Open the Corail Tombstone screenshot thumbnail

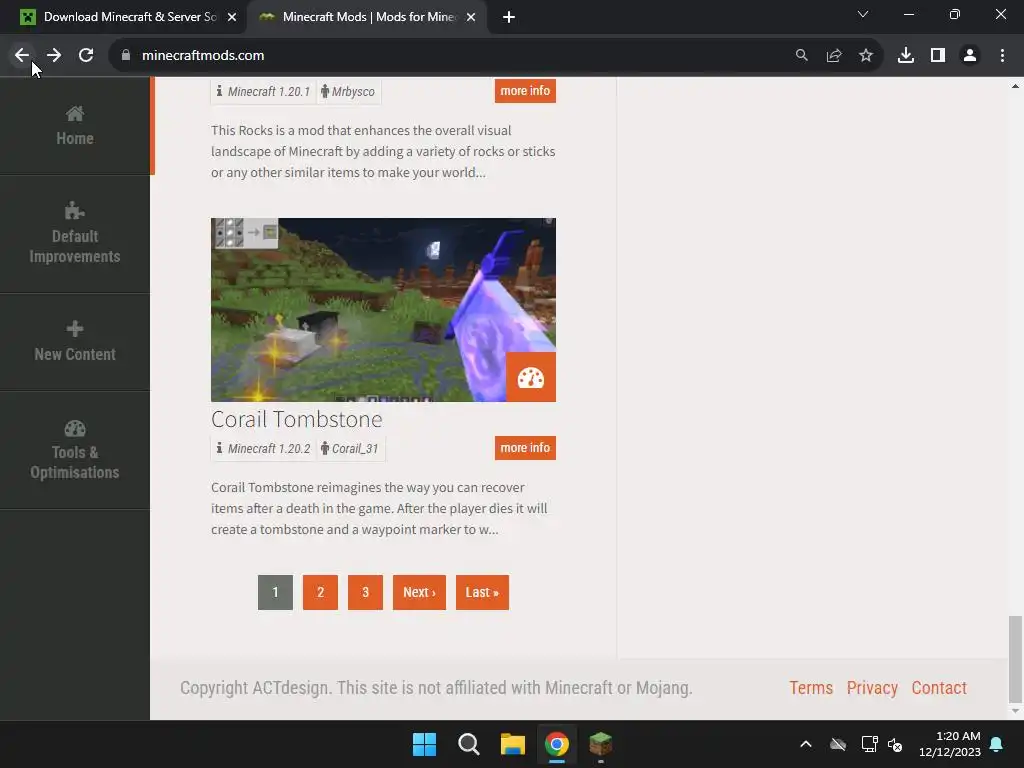click(x=383, y=310)
